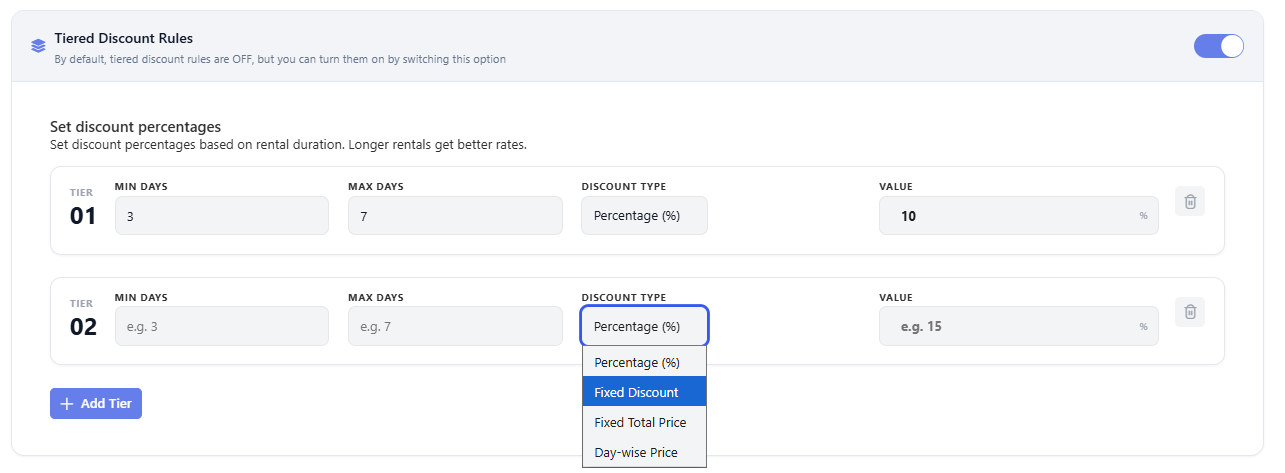
Task: Focus Tier 01 Max Days field
Action: point(455,216)
